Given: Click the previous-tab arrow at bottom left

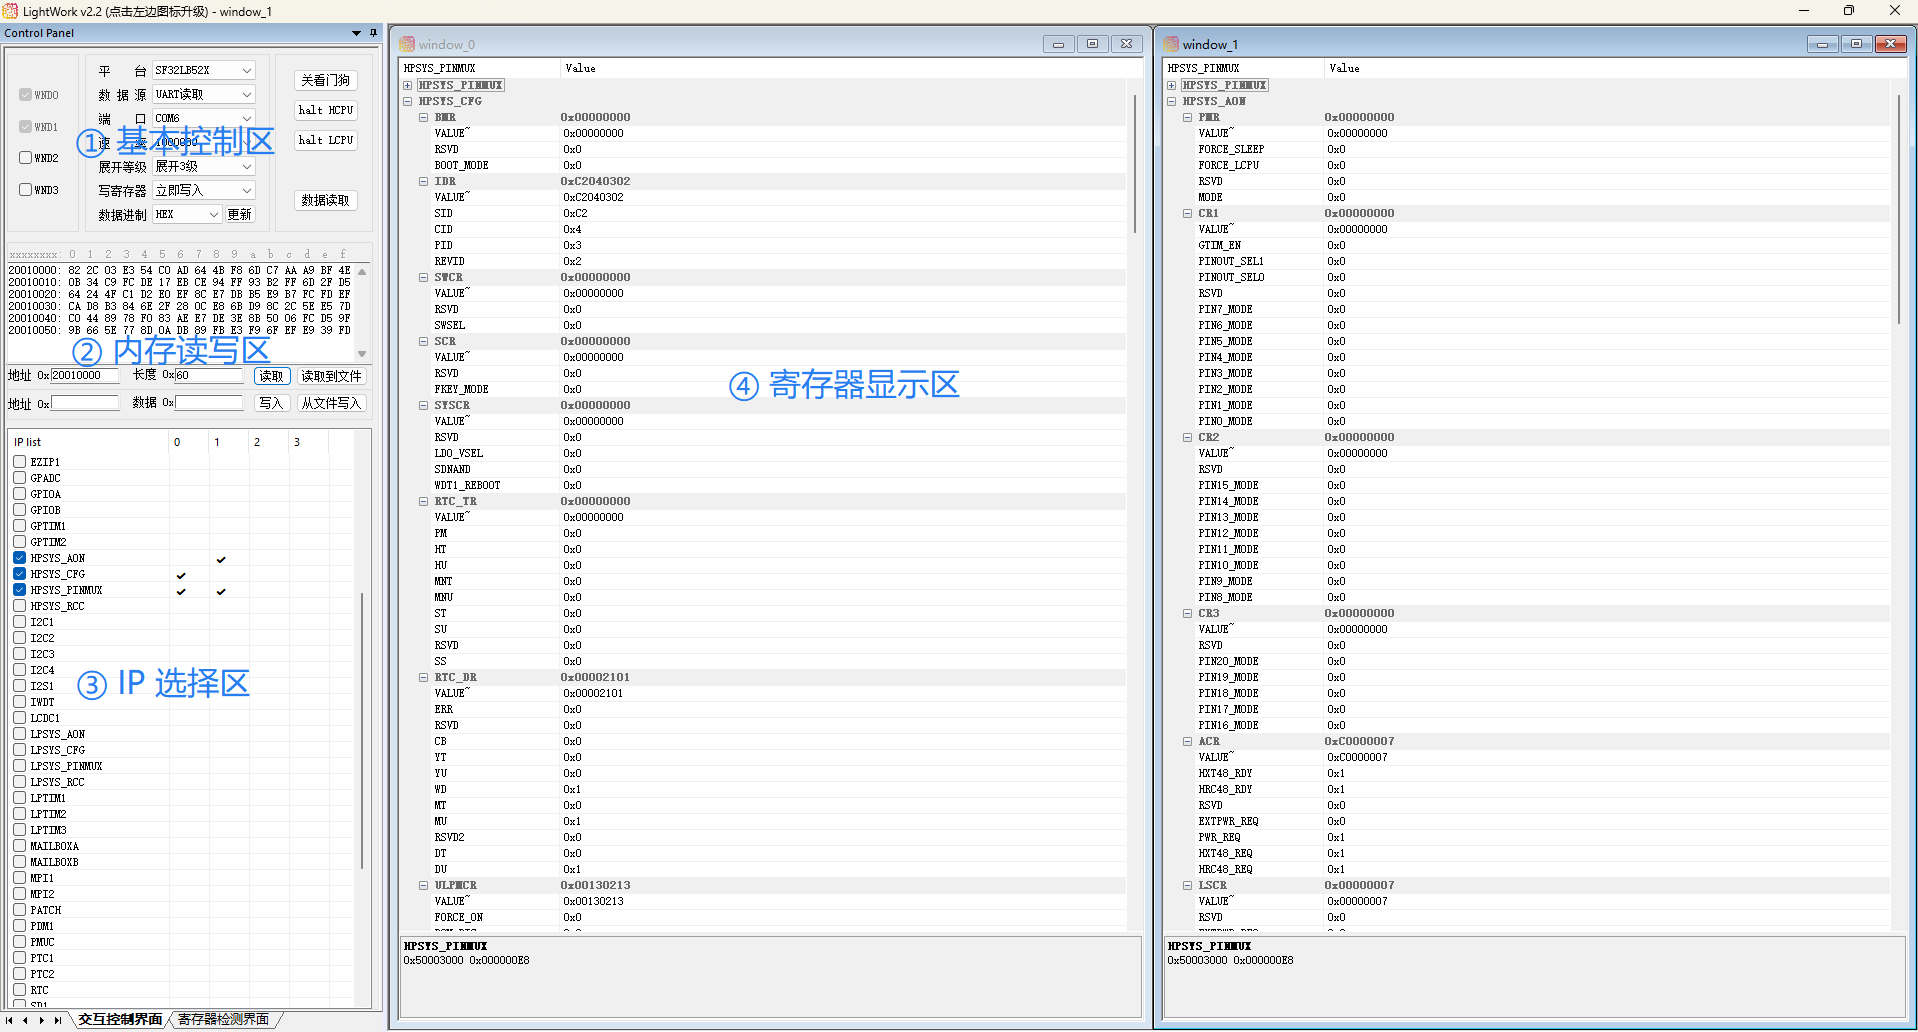Looking at the screenshot, I should click(x=24, y=1020).
